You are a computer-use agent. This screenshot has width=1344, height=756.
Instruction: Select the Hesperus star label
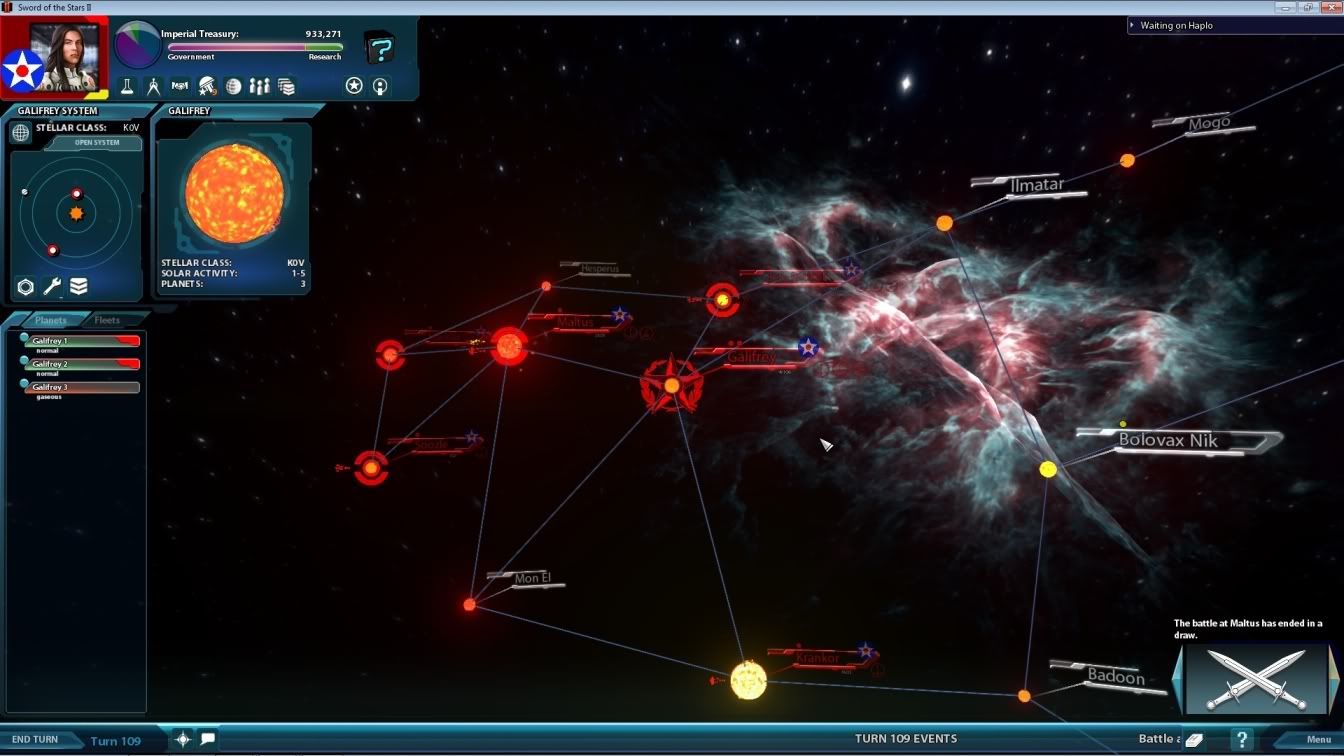pyautogui.click(x=600, y=269)
